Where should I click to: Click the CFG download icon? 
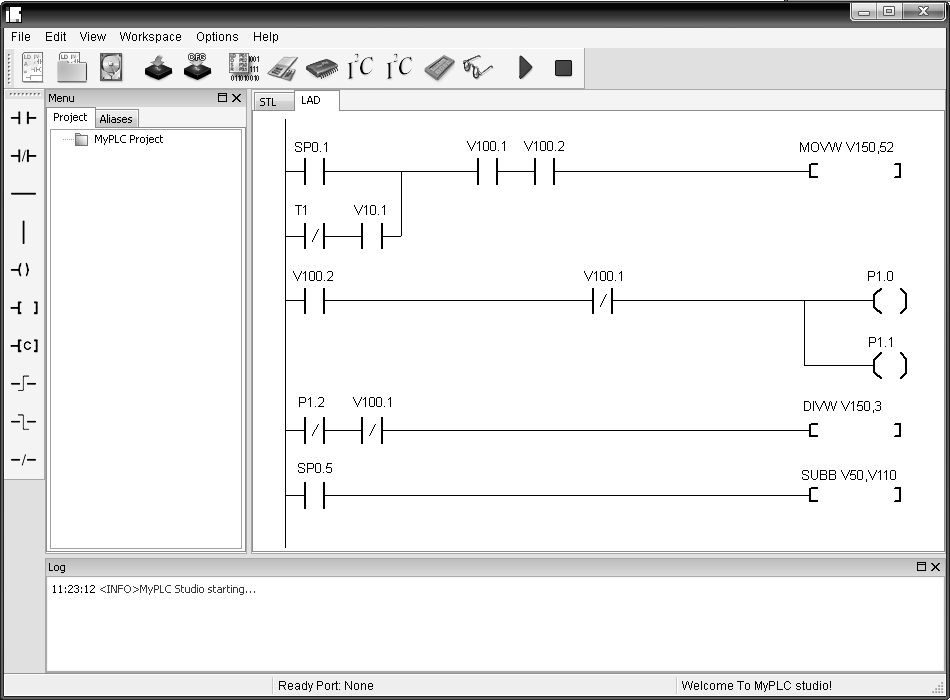pos(198,67)
